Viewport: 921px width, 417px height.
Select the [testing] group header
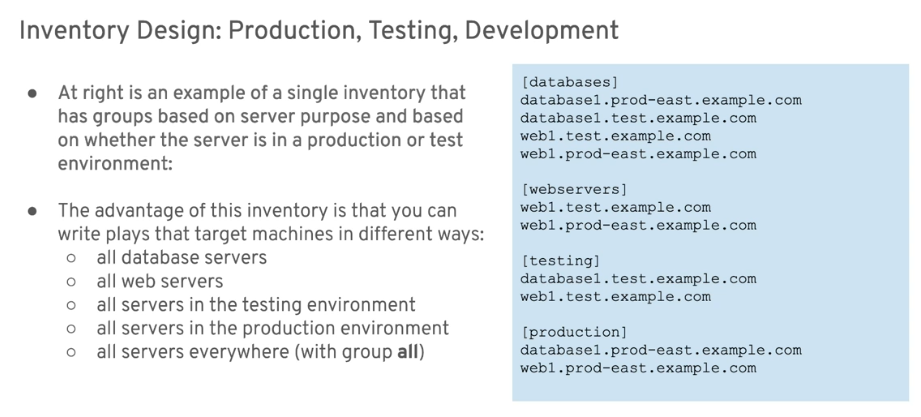(x=560, y=261)
